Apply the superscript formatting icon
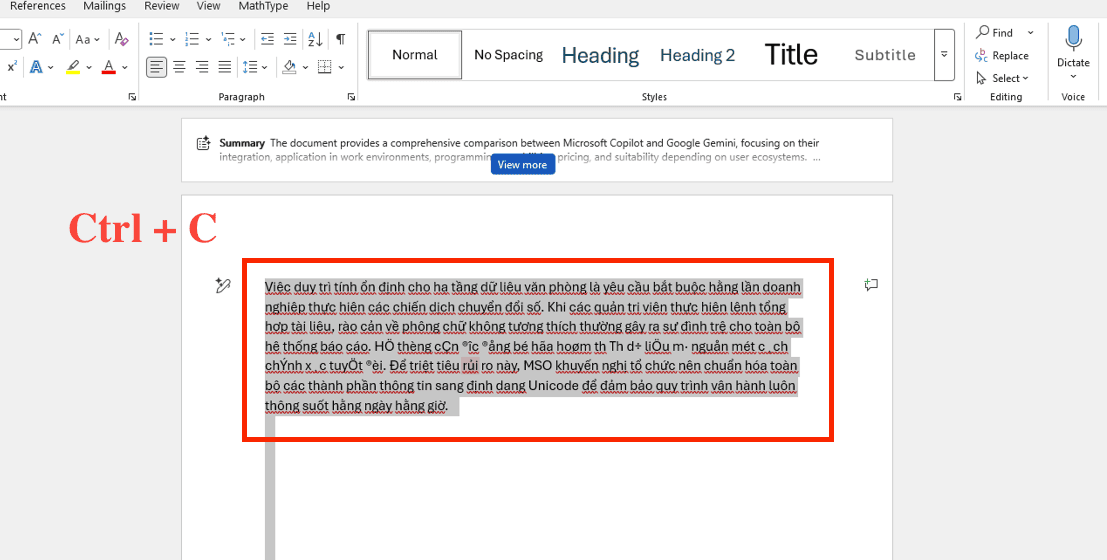This screenshot has width=1107, height=560. point(12,67)
